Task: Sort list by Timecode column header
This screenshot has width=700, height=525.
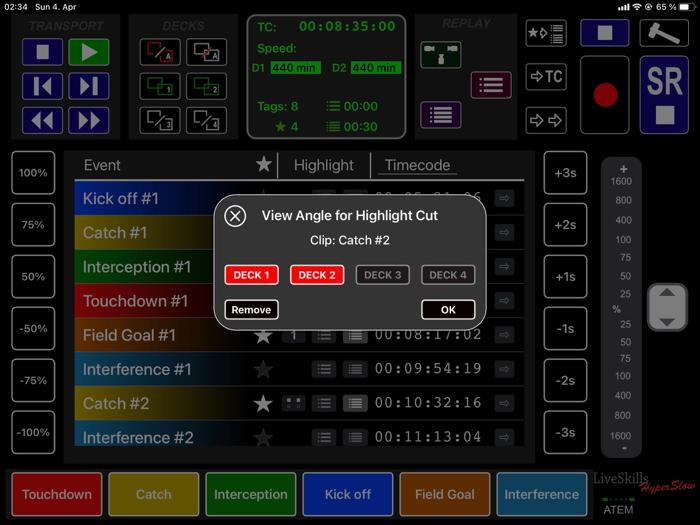Action: point(417,165)
